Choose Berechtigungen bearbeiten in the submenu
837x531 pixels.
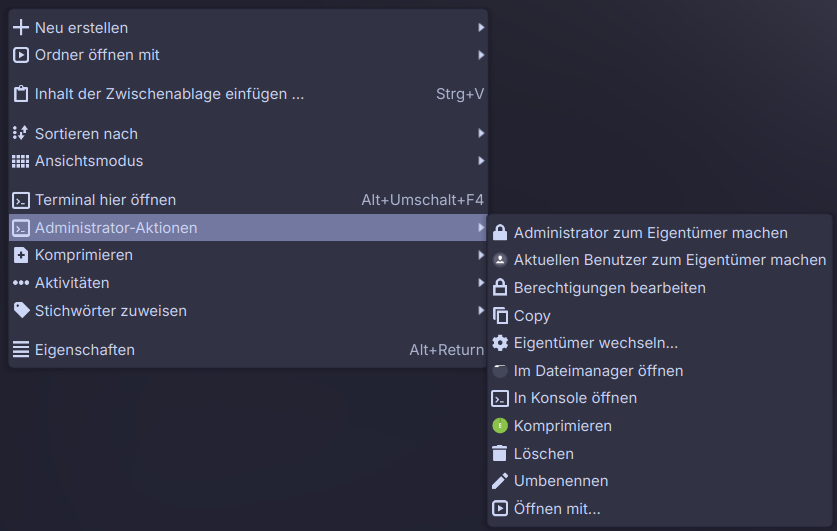click(x=609, y=288)
